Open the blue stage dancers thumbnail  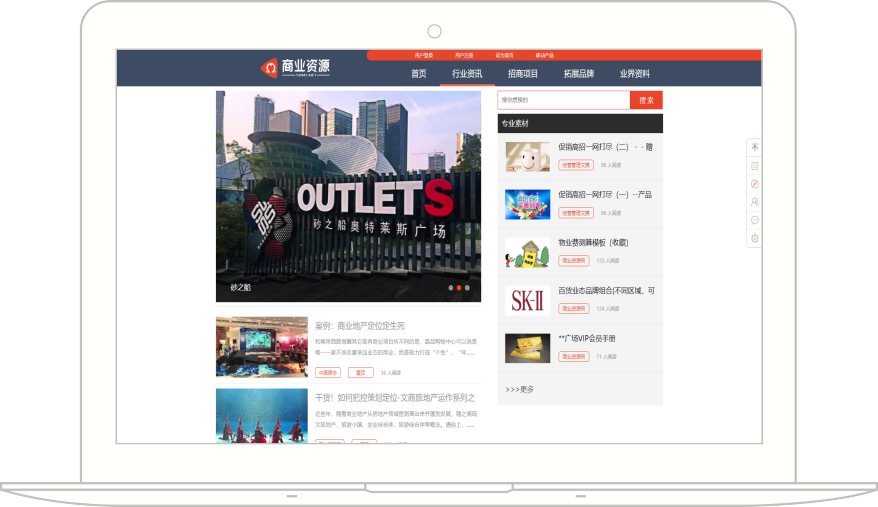(x=261, y=416)
